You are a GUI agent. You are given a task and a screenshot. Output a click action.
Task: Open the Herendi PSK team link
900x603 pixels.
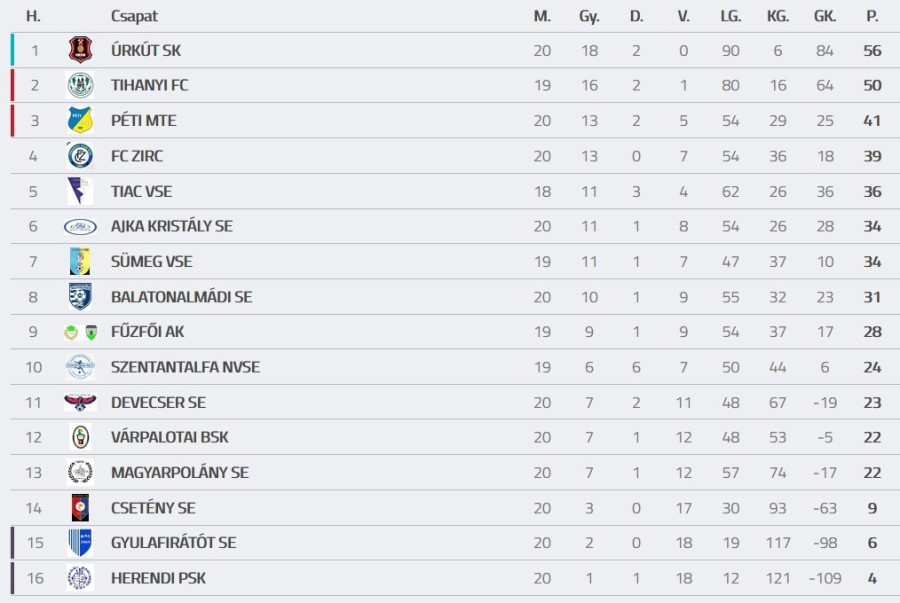tap(158, 578)
